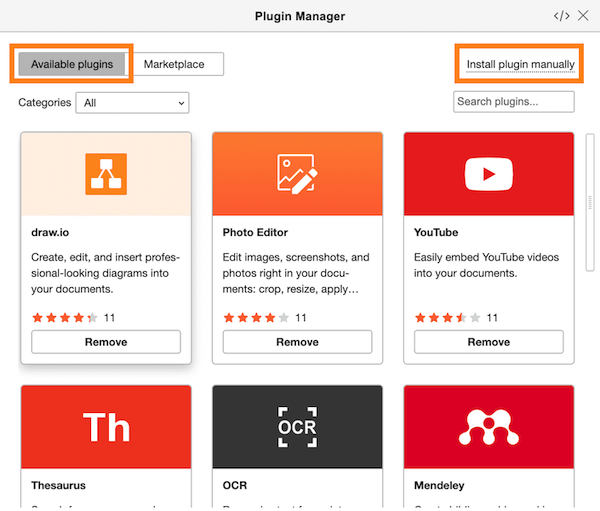Screen dimensions: 600x511
Task: Remove the YouTube plugin
Action: click(488, 342)
